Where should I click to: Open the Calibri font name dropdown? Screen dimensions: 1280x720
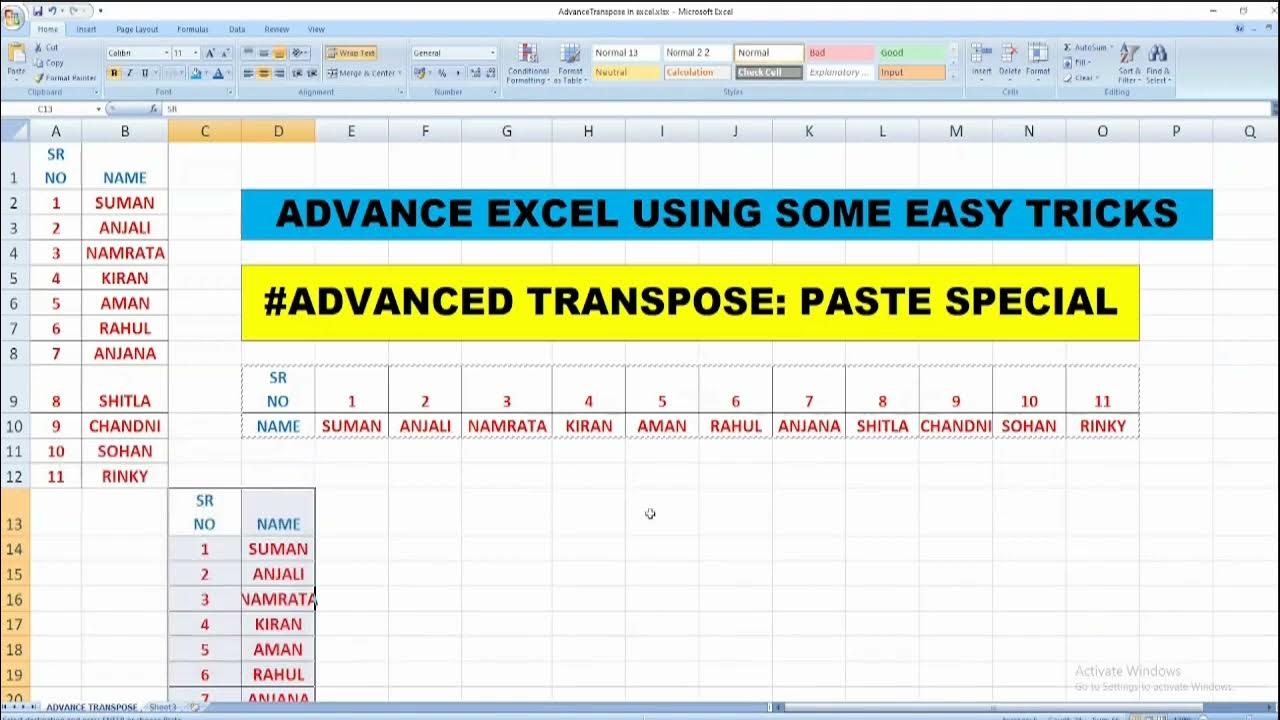166,53
